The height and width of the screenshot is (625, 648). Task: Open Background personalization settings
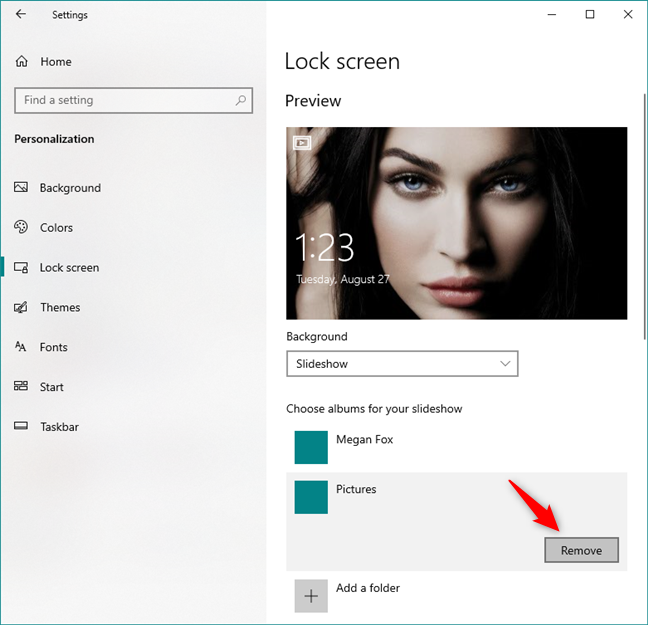(70, 188)
